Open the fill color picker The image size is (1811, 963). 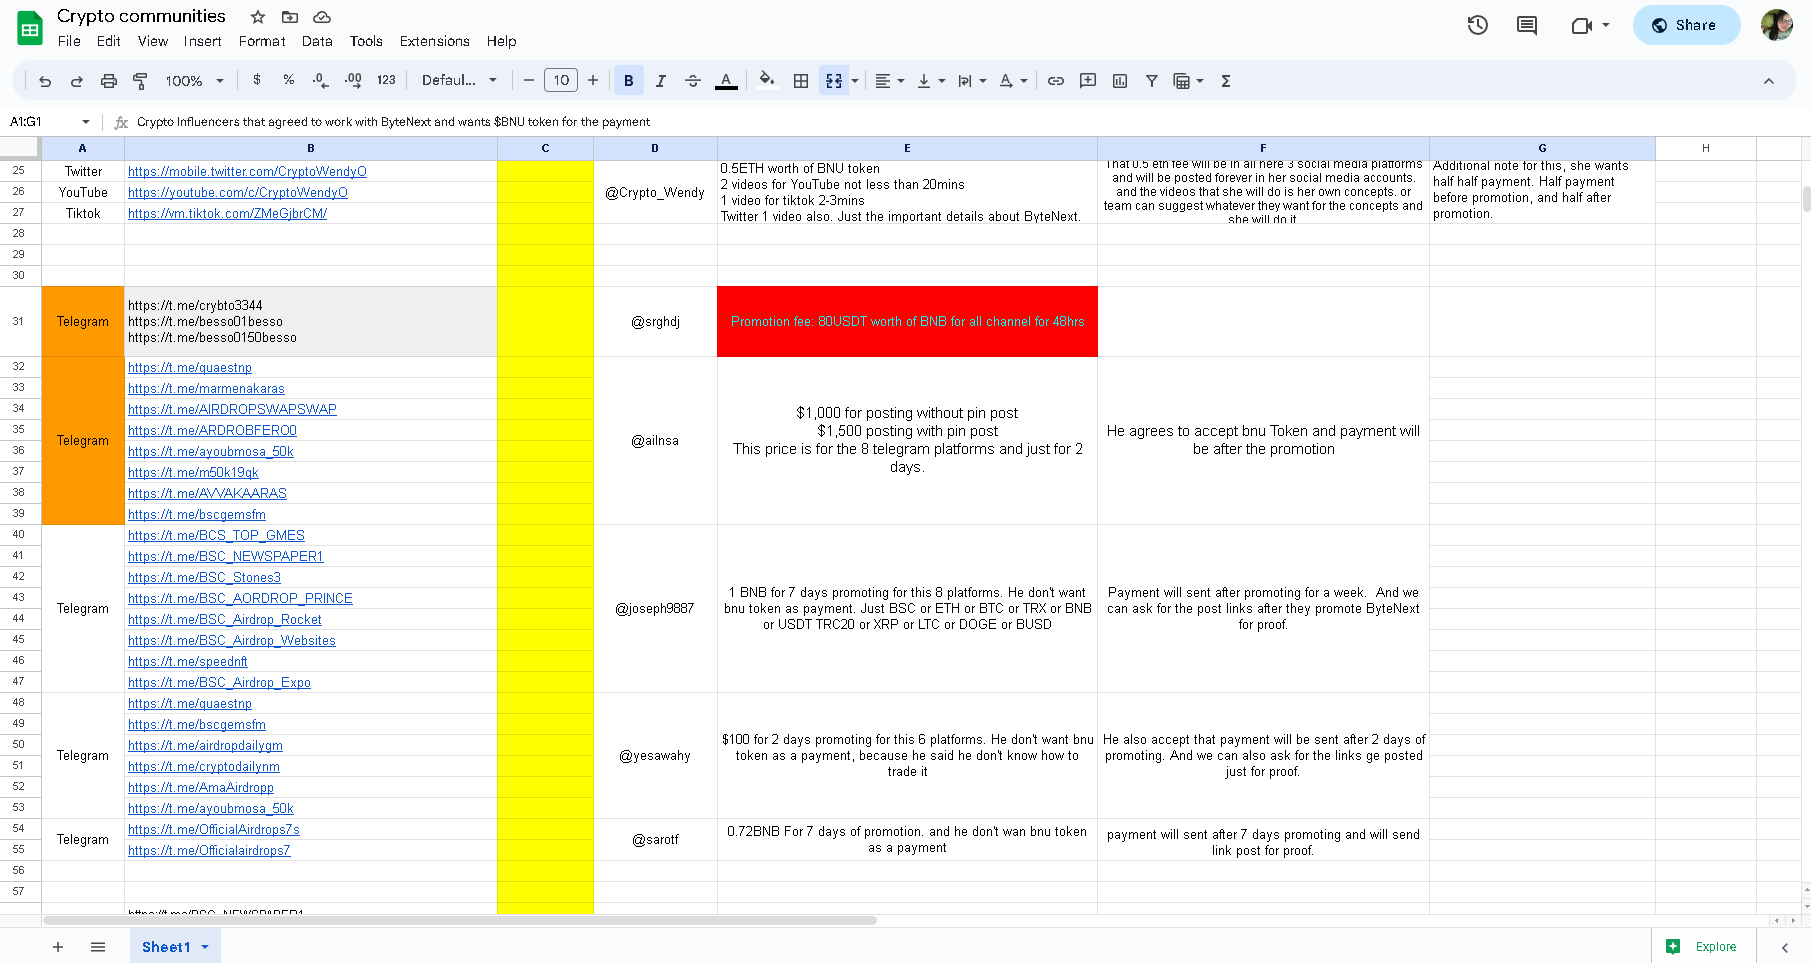pos(767,80)
